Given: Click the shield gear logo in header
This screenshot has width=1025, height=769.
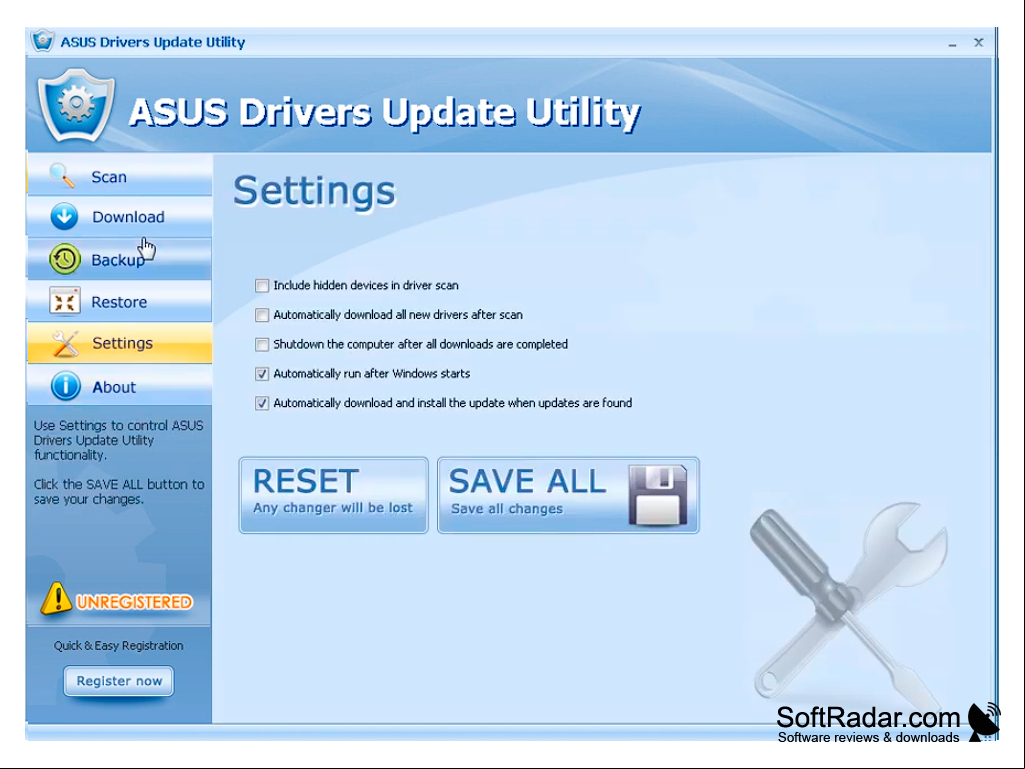Looking at the screenshot, I should (76, 106).
